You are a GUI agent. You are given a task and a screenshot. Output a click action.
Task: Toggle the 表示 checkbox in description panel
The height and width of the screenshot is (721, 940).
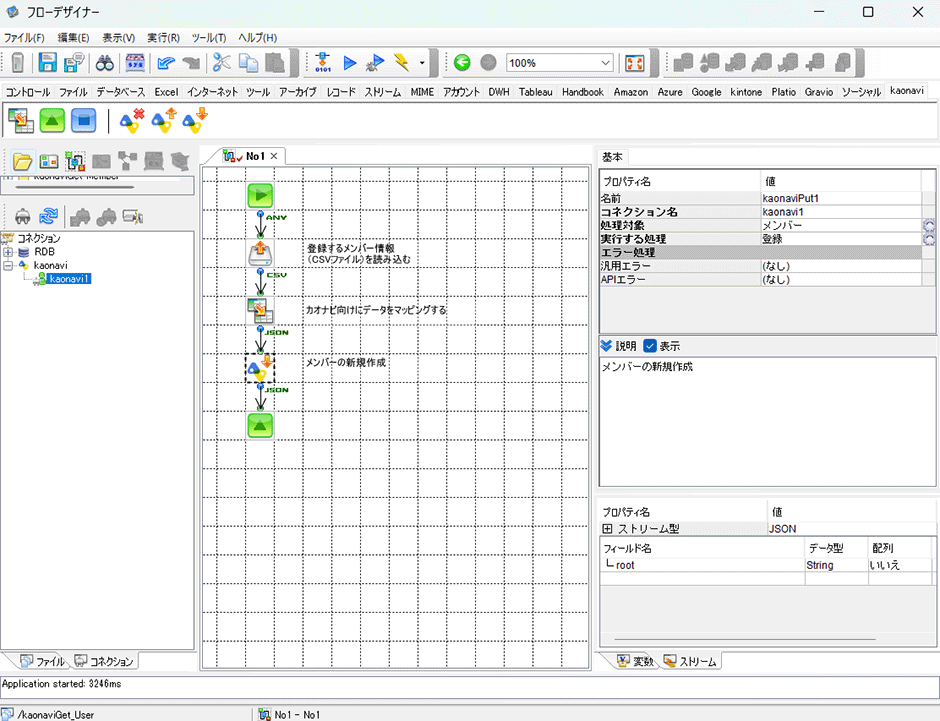click(650, 346)
